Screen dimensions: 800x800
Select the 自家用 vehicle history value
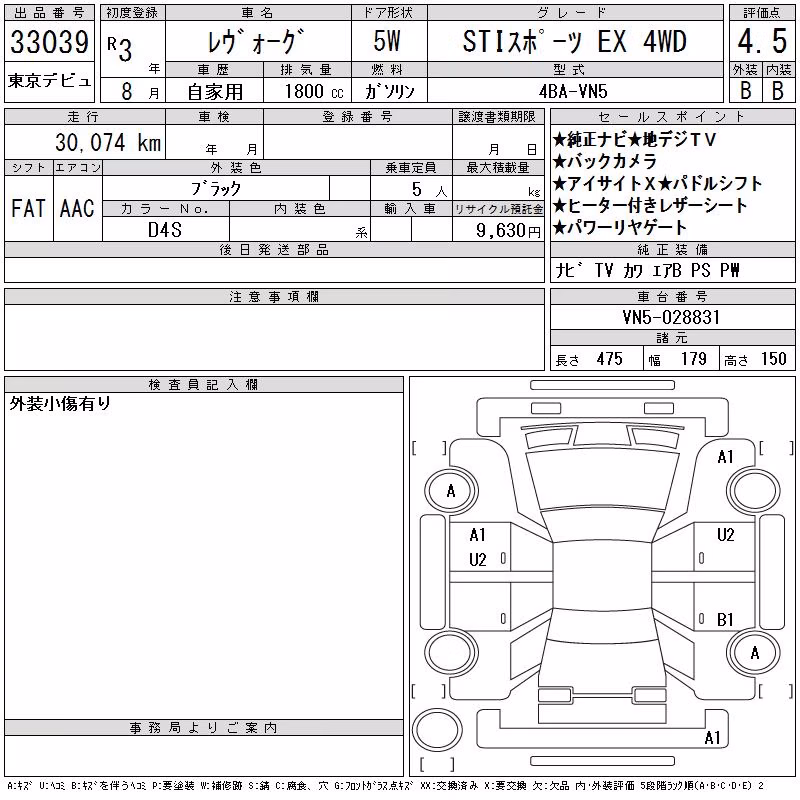215,92
